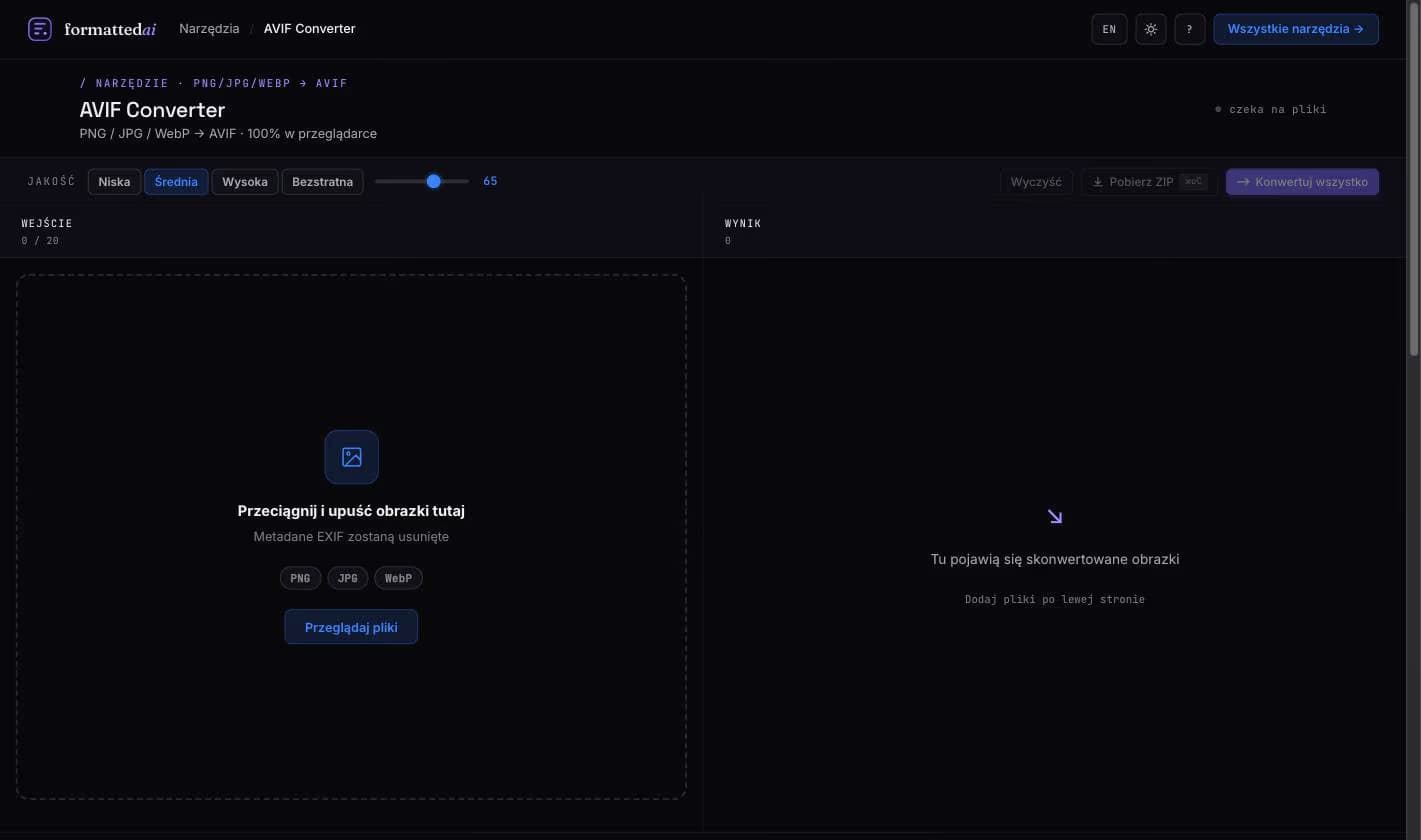The height and width of the screenshot is (840, 1421).
Task: Click the page vertical scrollbar
Action: pyautogui.click(x=1413, y=178)
